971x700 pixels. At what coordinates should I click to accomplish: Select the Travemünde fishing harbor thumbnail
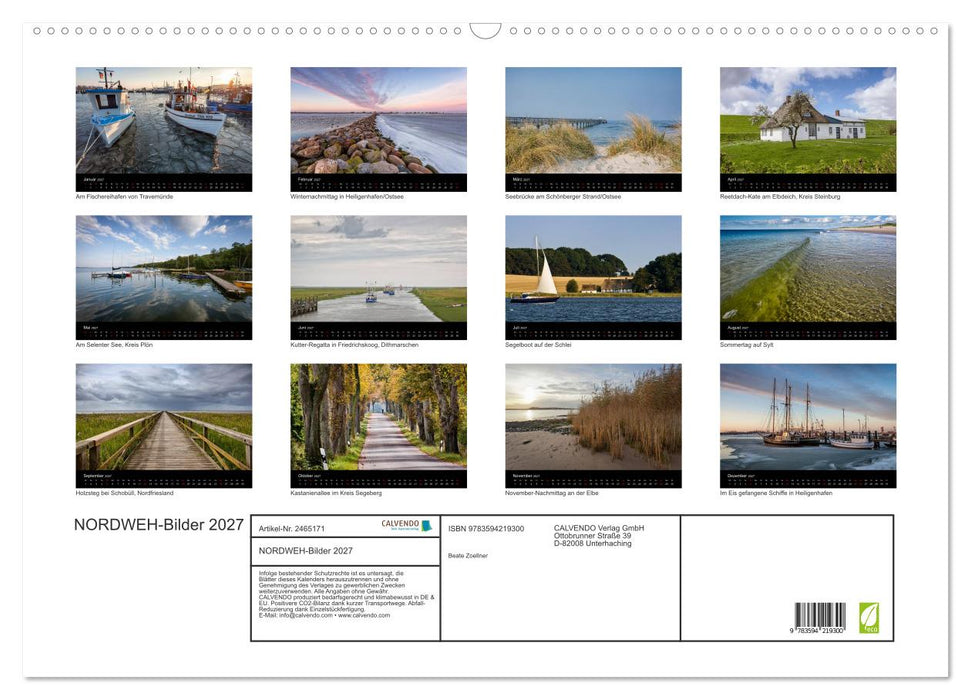point(163,120)
